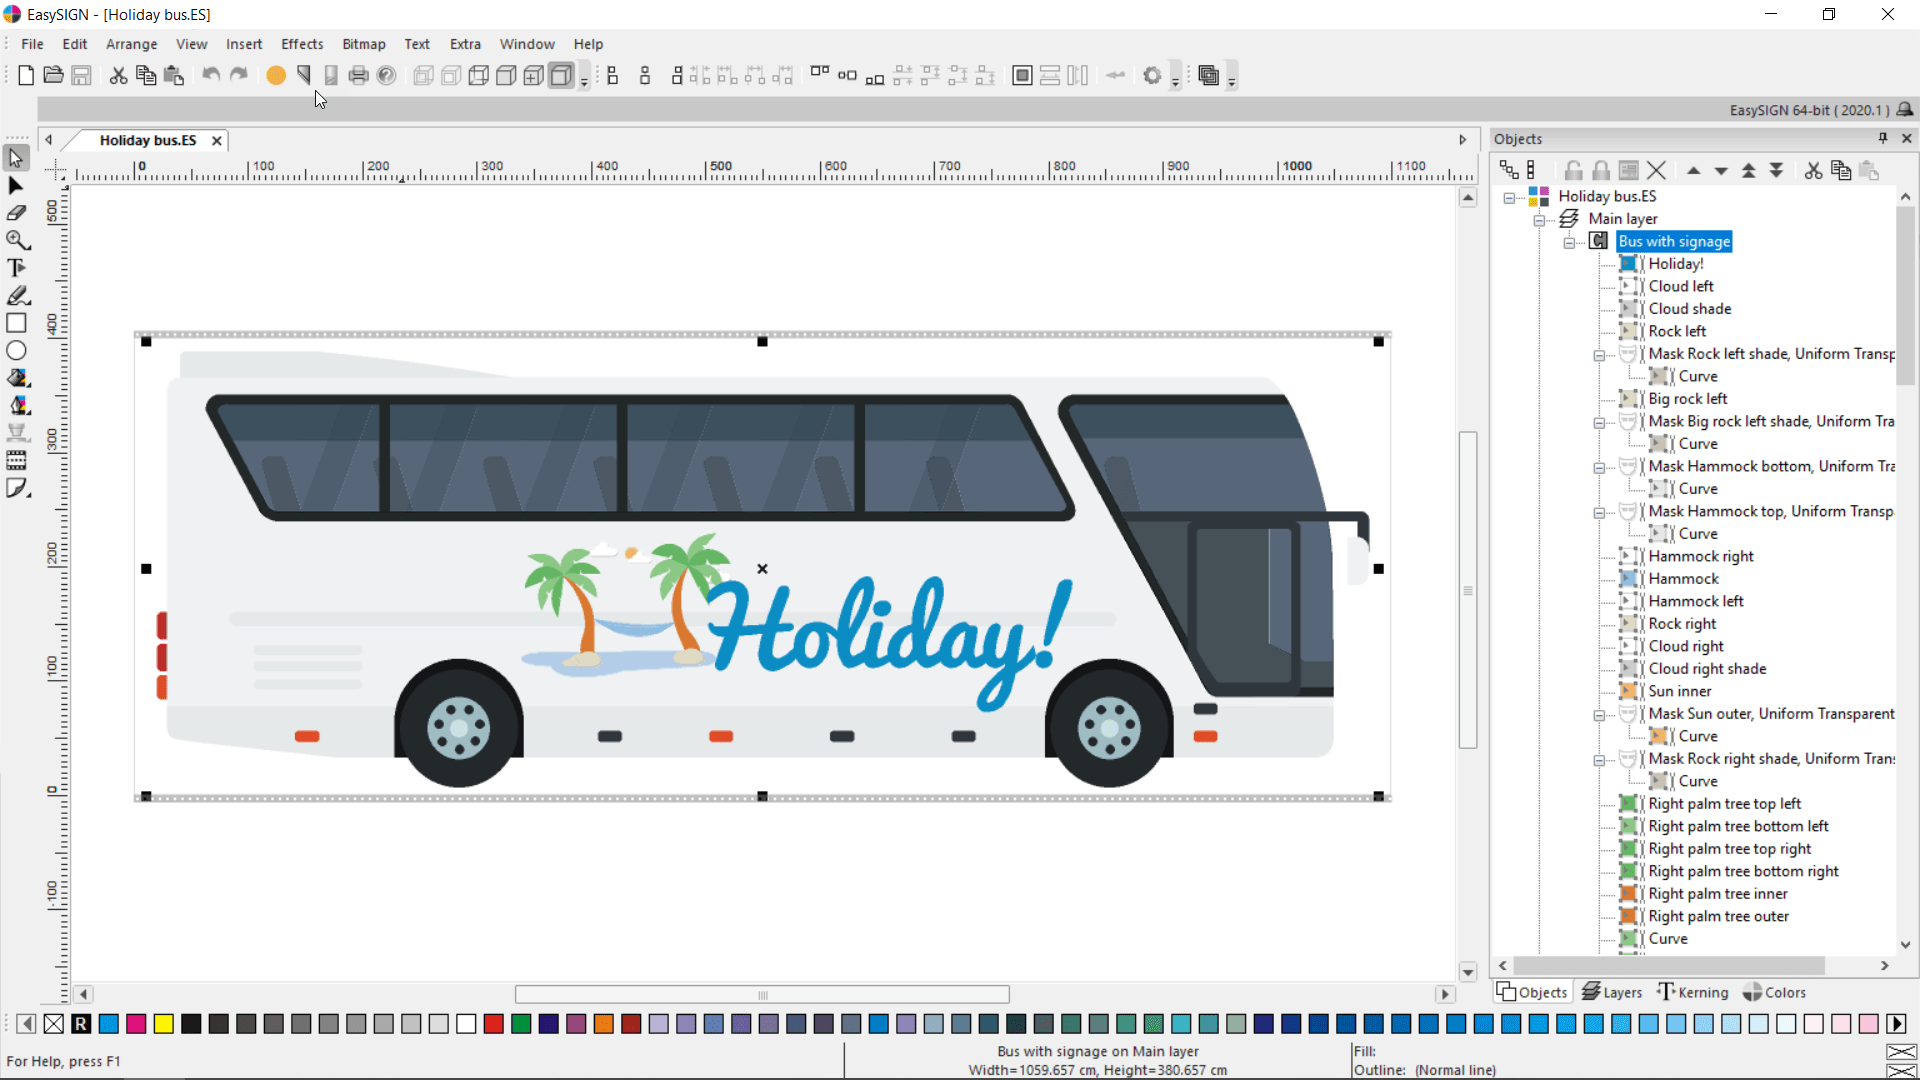Pick the Rectangle drawing tool
Image resolution: width=1920 pixels, height=1080 pixels.
(16, 323)
